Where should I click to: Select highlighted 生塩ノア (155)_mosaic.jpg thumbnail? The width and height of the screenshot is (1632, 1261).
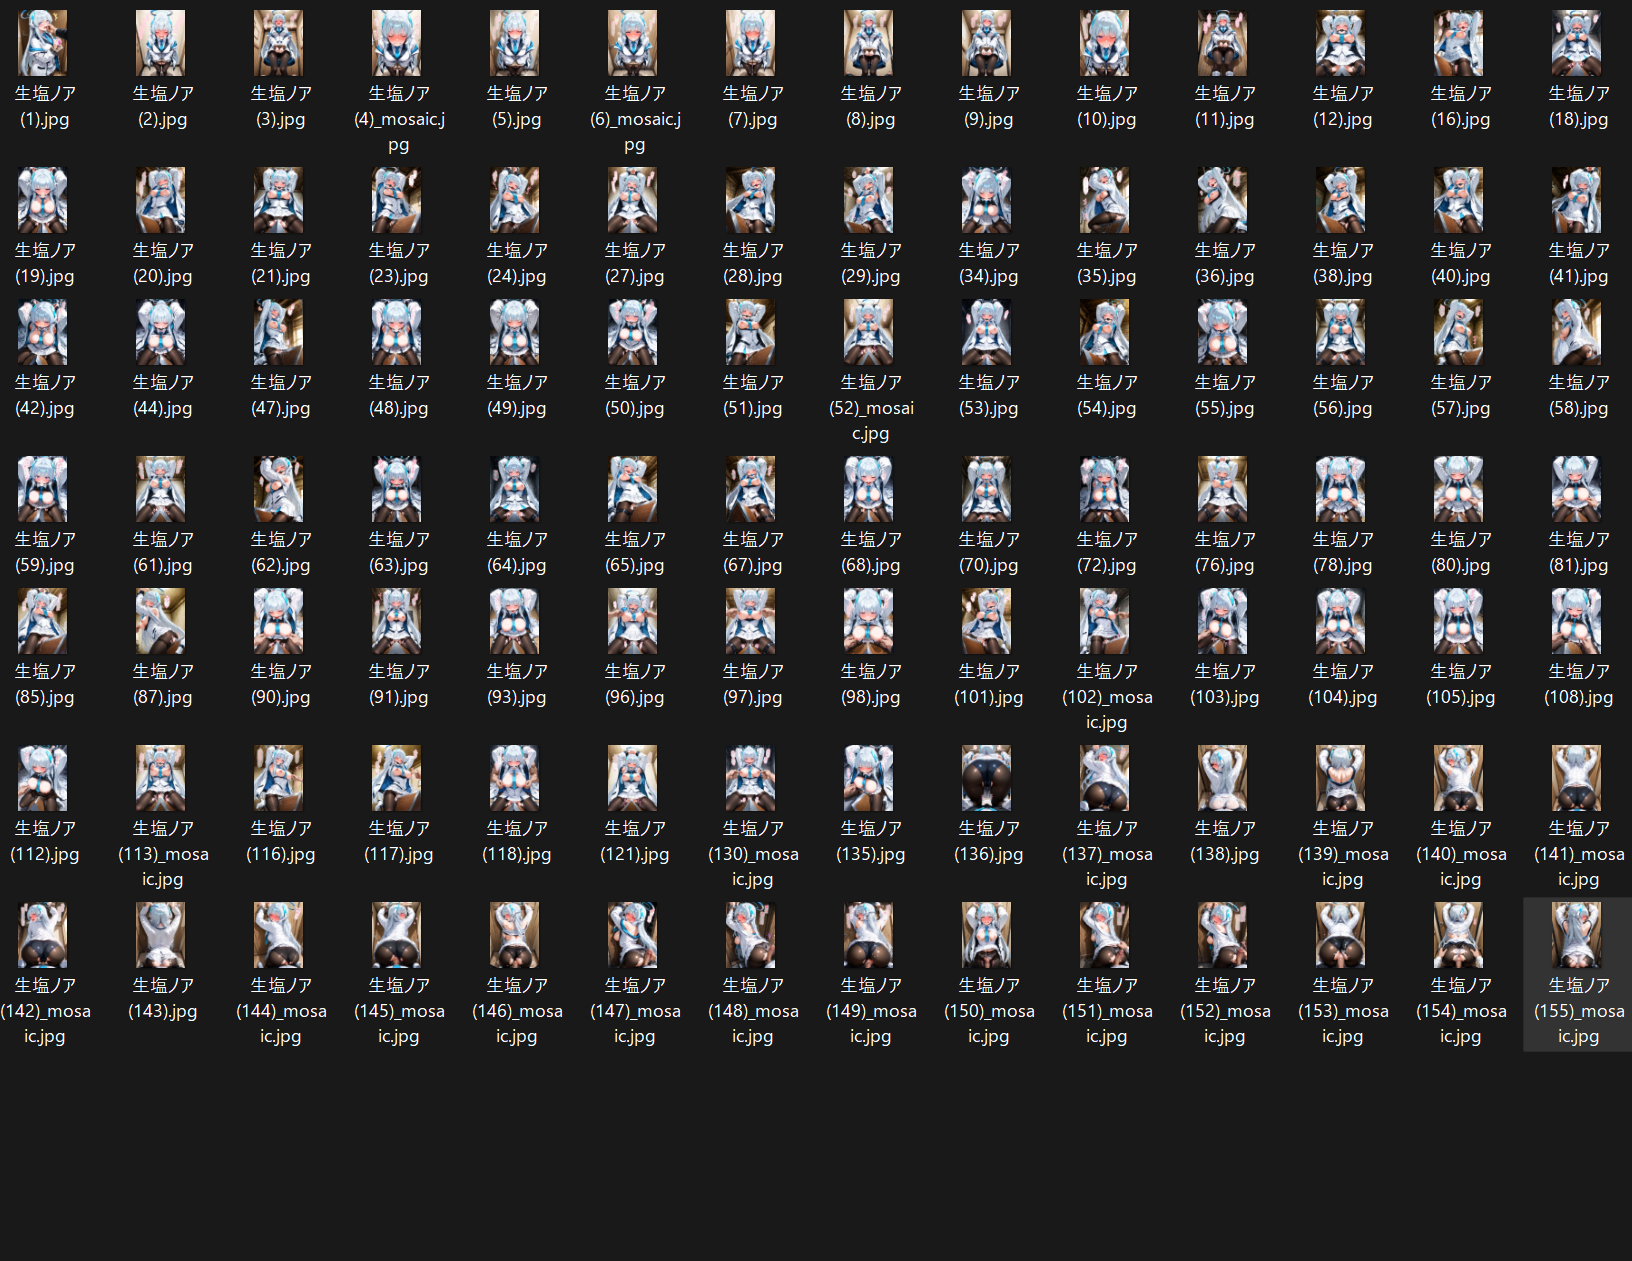click(x=1578, y=935)
